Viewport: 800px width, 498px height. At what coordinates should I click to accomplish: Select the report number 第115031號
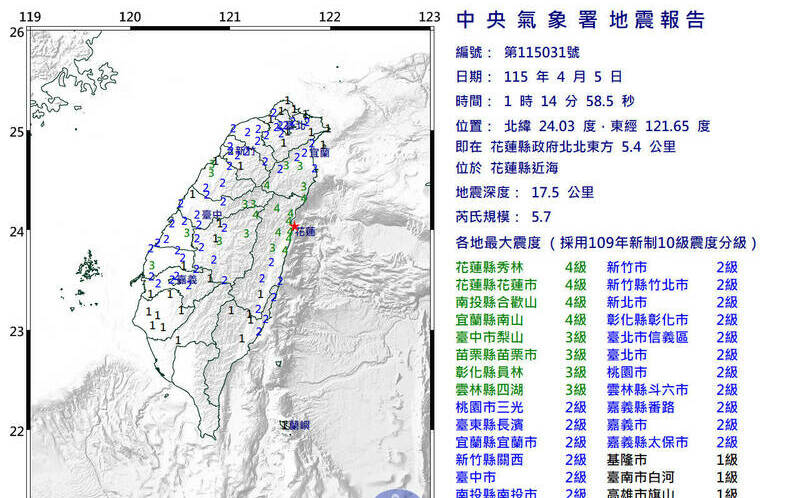tap(542, 52)
